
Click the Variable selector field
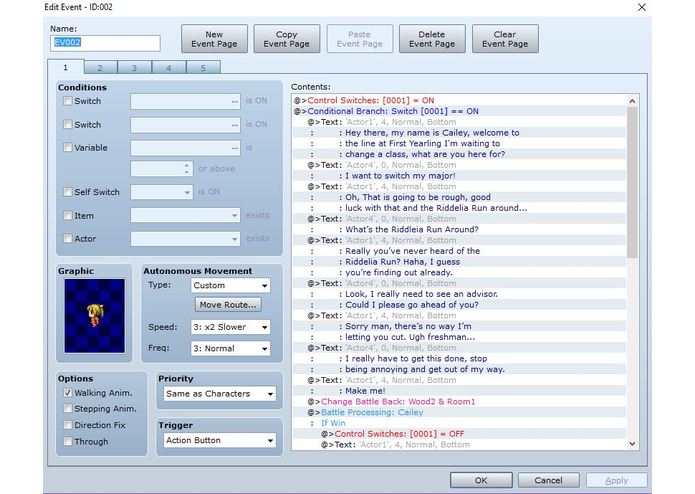tap(185, 148)
